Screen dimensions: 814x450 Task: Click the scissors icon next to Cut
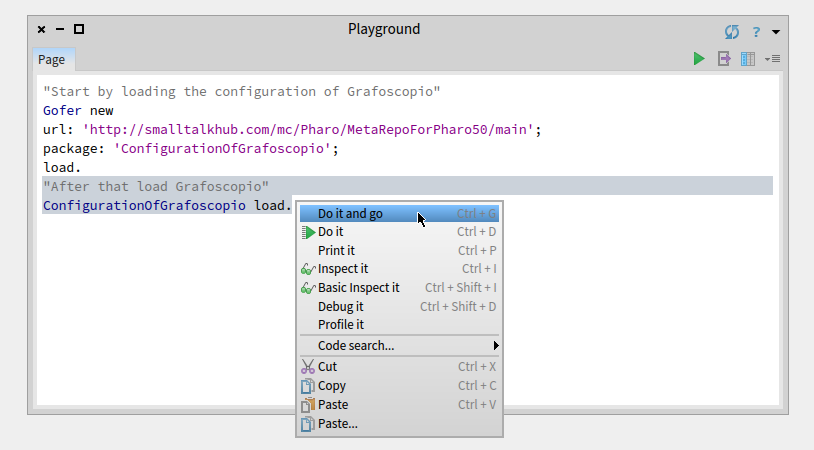(308, 367)
